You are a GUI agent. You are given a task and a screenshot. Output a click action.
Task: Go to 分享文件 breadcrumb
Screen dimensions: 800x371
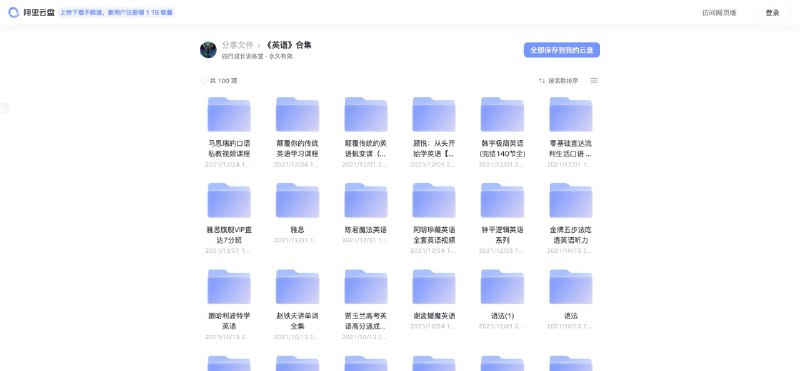tap(238, 45)
